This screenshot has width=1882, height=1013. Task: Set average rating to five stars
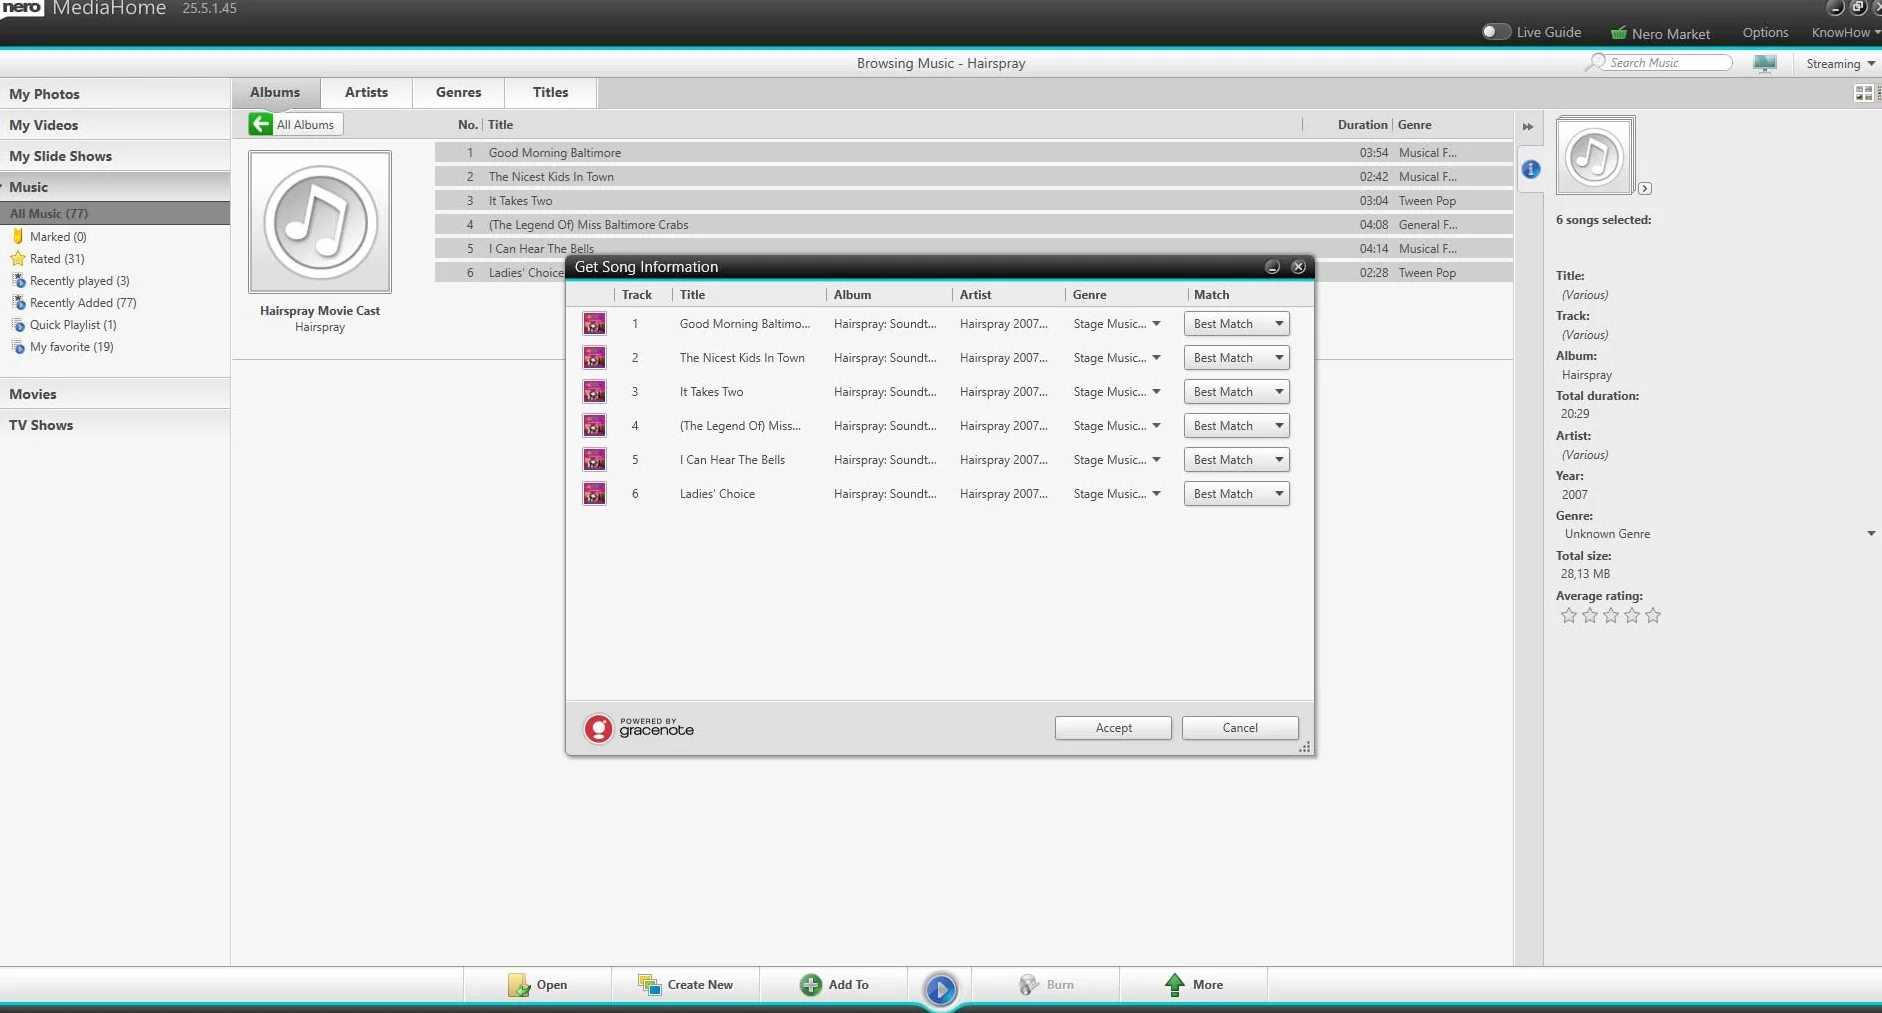pyautogui.click(x=1653, y=616)
